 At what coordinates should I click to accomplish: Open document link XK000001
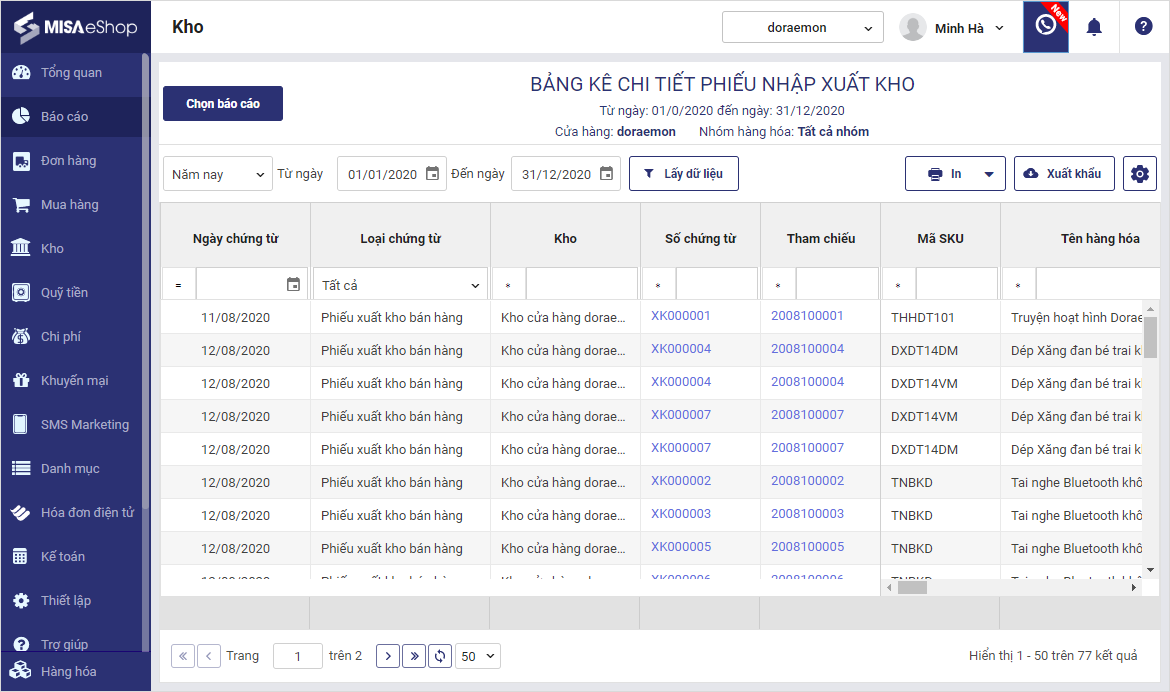tap(680, 316)
